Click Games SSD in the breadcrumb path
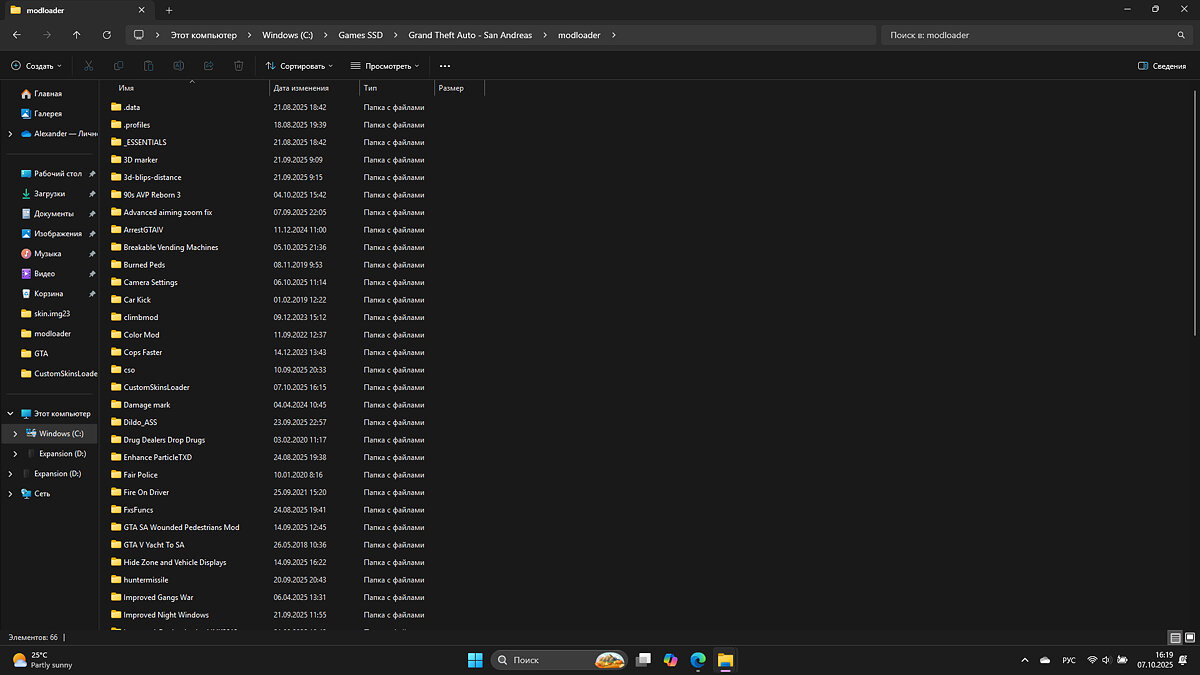 coord(360,35)
